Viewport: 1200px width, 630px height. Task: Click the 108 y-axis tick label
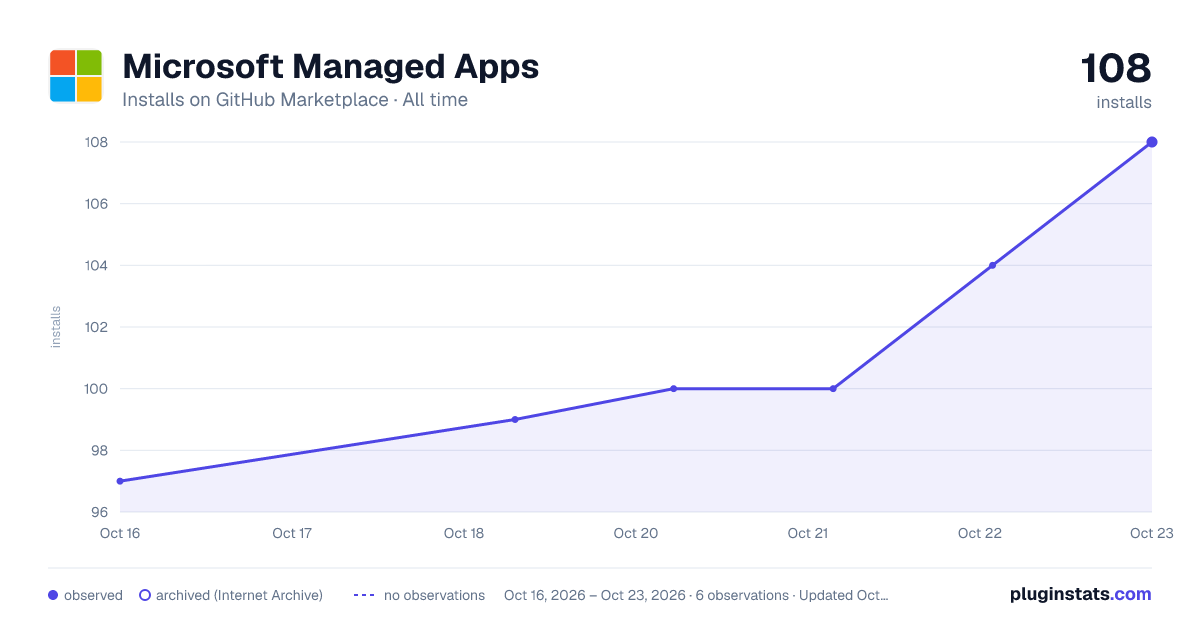point(95,142)
